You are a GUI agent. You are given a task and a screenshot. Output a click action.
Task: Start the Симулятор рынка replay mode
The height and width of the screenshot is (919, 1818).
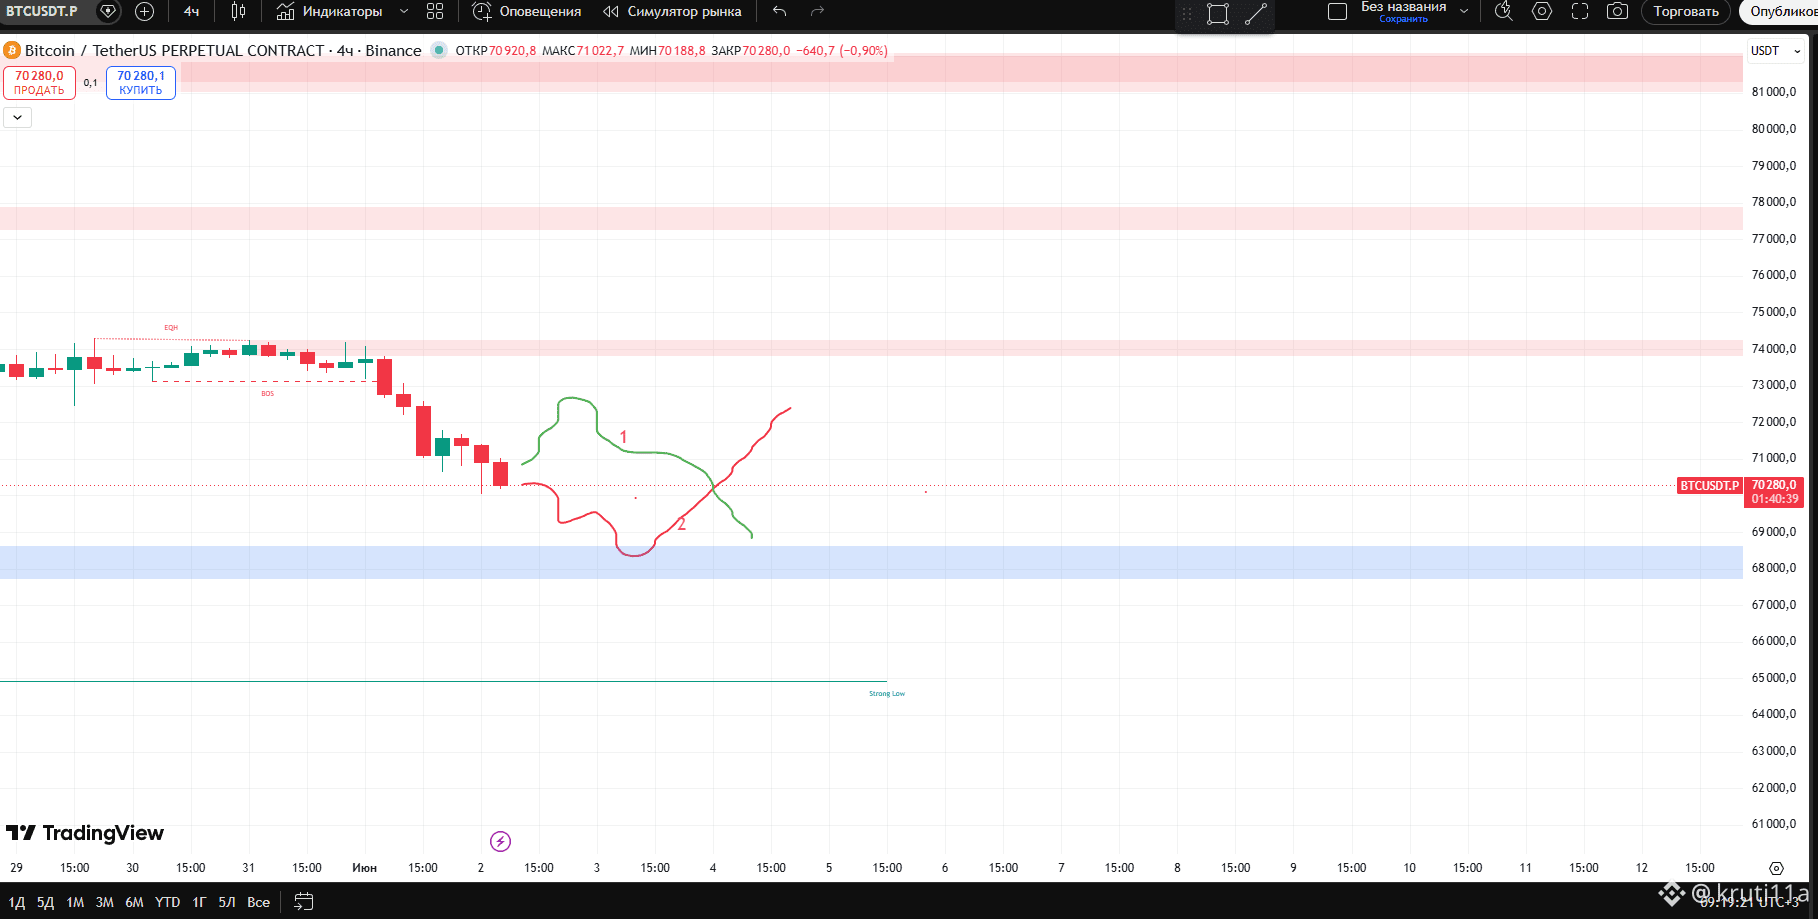tap(672, 11)
